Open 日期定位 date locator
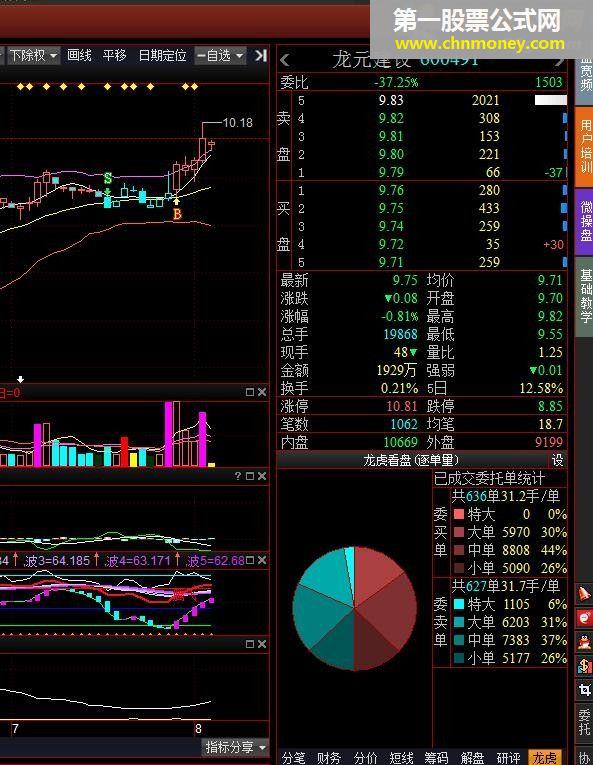Viewport: 593px width, 765px height. [163, 56]
